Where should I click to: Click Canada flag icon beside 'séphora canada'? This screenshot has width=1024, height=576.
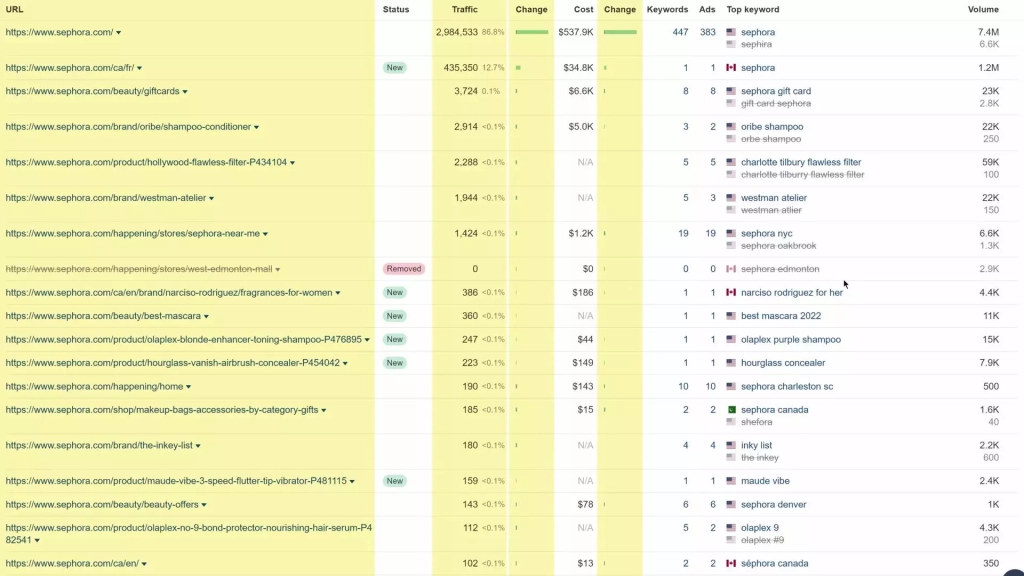pos(731,563)
